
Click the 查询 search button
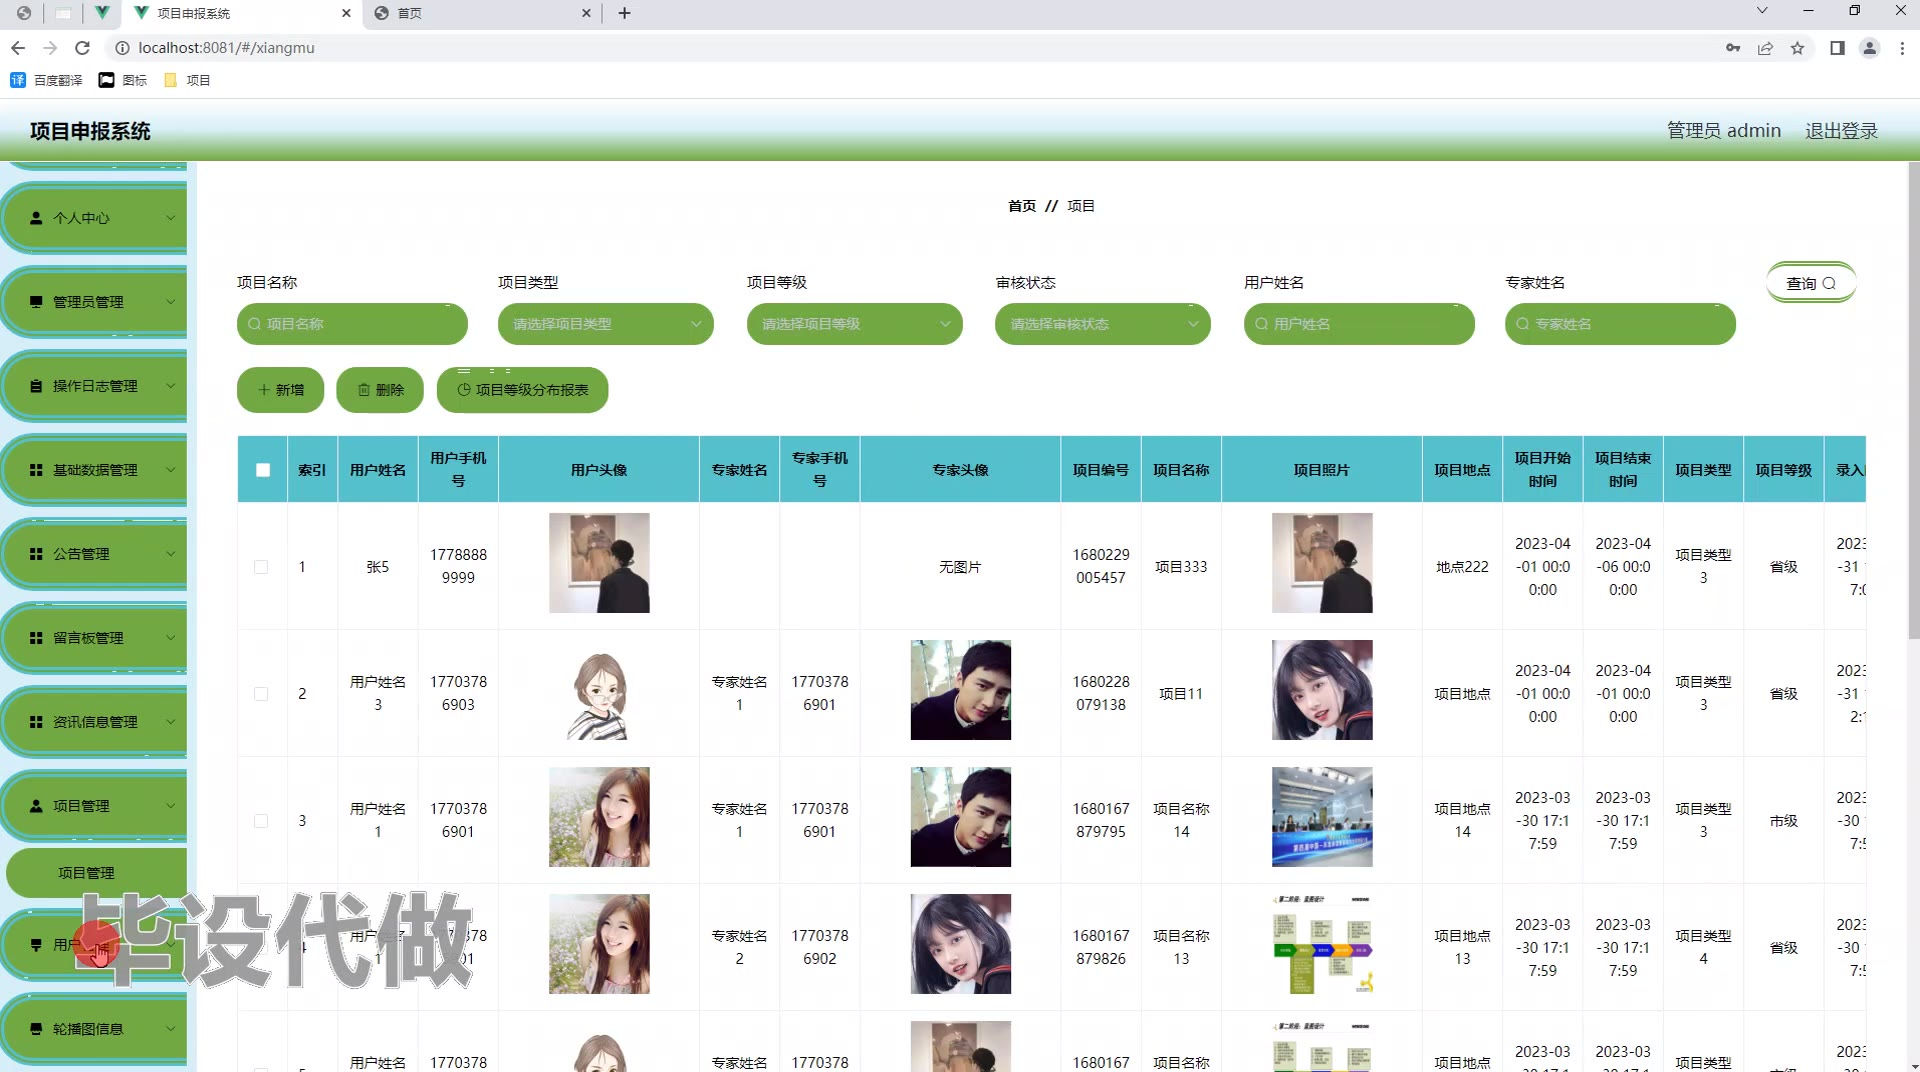coord(1811,283)
